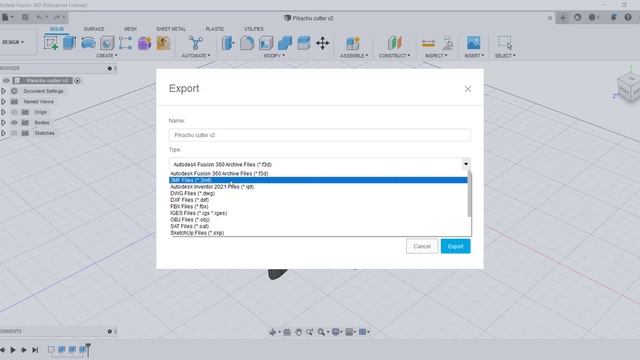The height and width of the screenshot is (360, 640).
Task: Select the Offset Face tool icon
Action: tap(303, 43)
